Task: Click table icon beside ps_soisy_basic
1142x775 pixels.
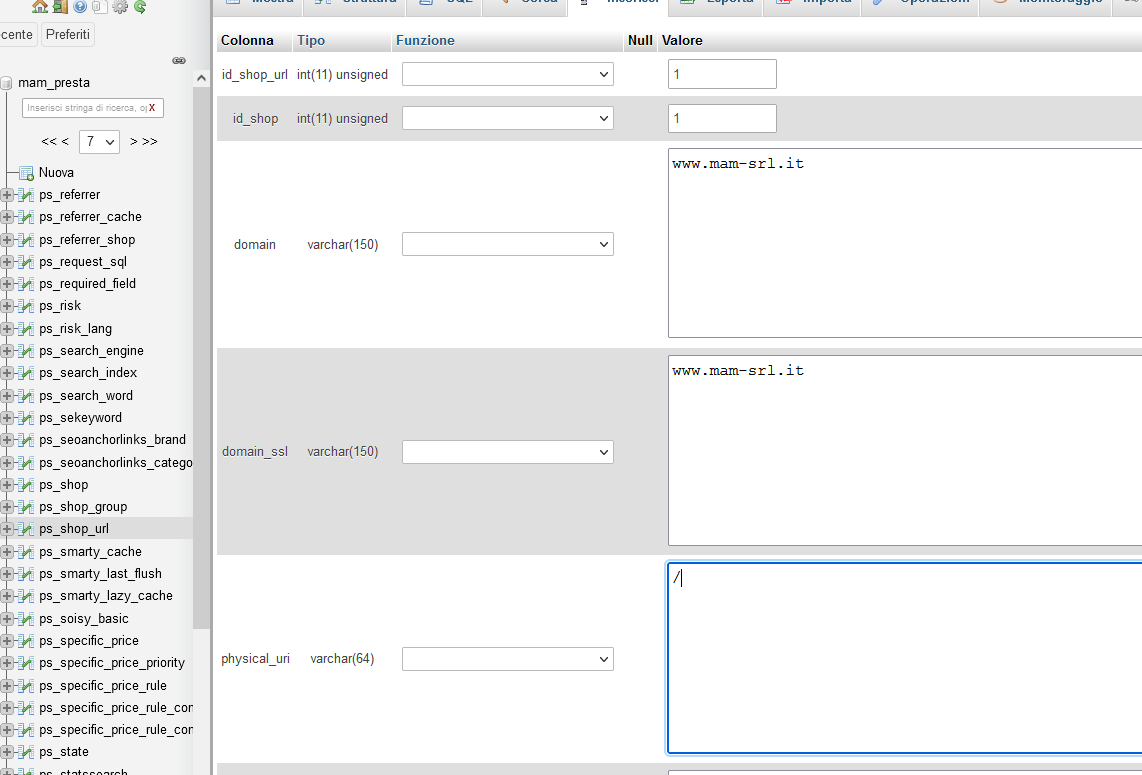Action: [26, 618]
